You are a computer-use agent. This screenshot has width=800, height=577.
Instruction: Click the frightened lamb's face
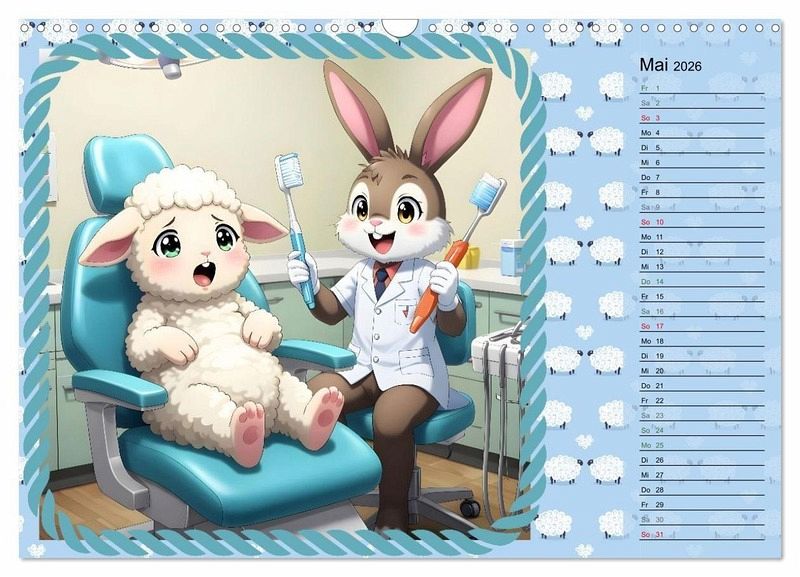pyautogui.click(x=197, y=248)
